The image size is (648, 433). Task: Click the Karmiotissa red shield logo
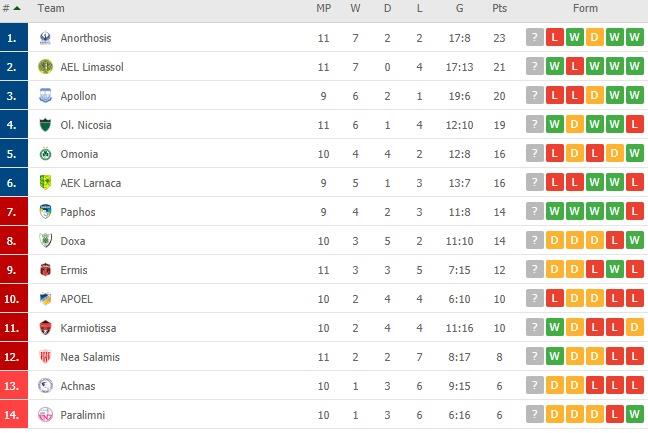[45, 328]
